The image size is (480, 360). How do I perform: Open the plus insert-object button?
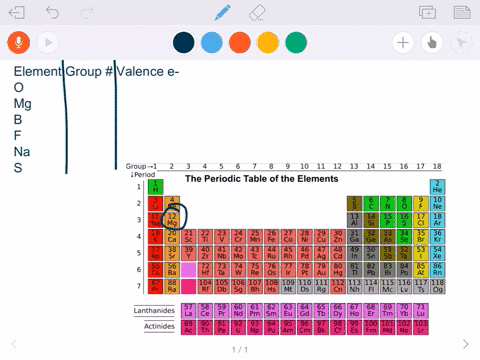pyautogui.click(x=403, y=43)
